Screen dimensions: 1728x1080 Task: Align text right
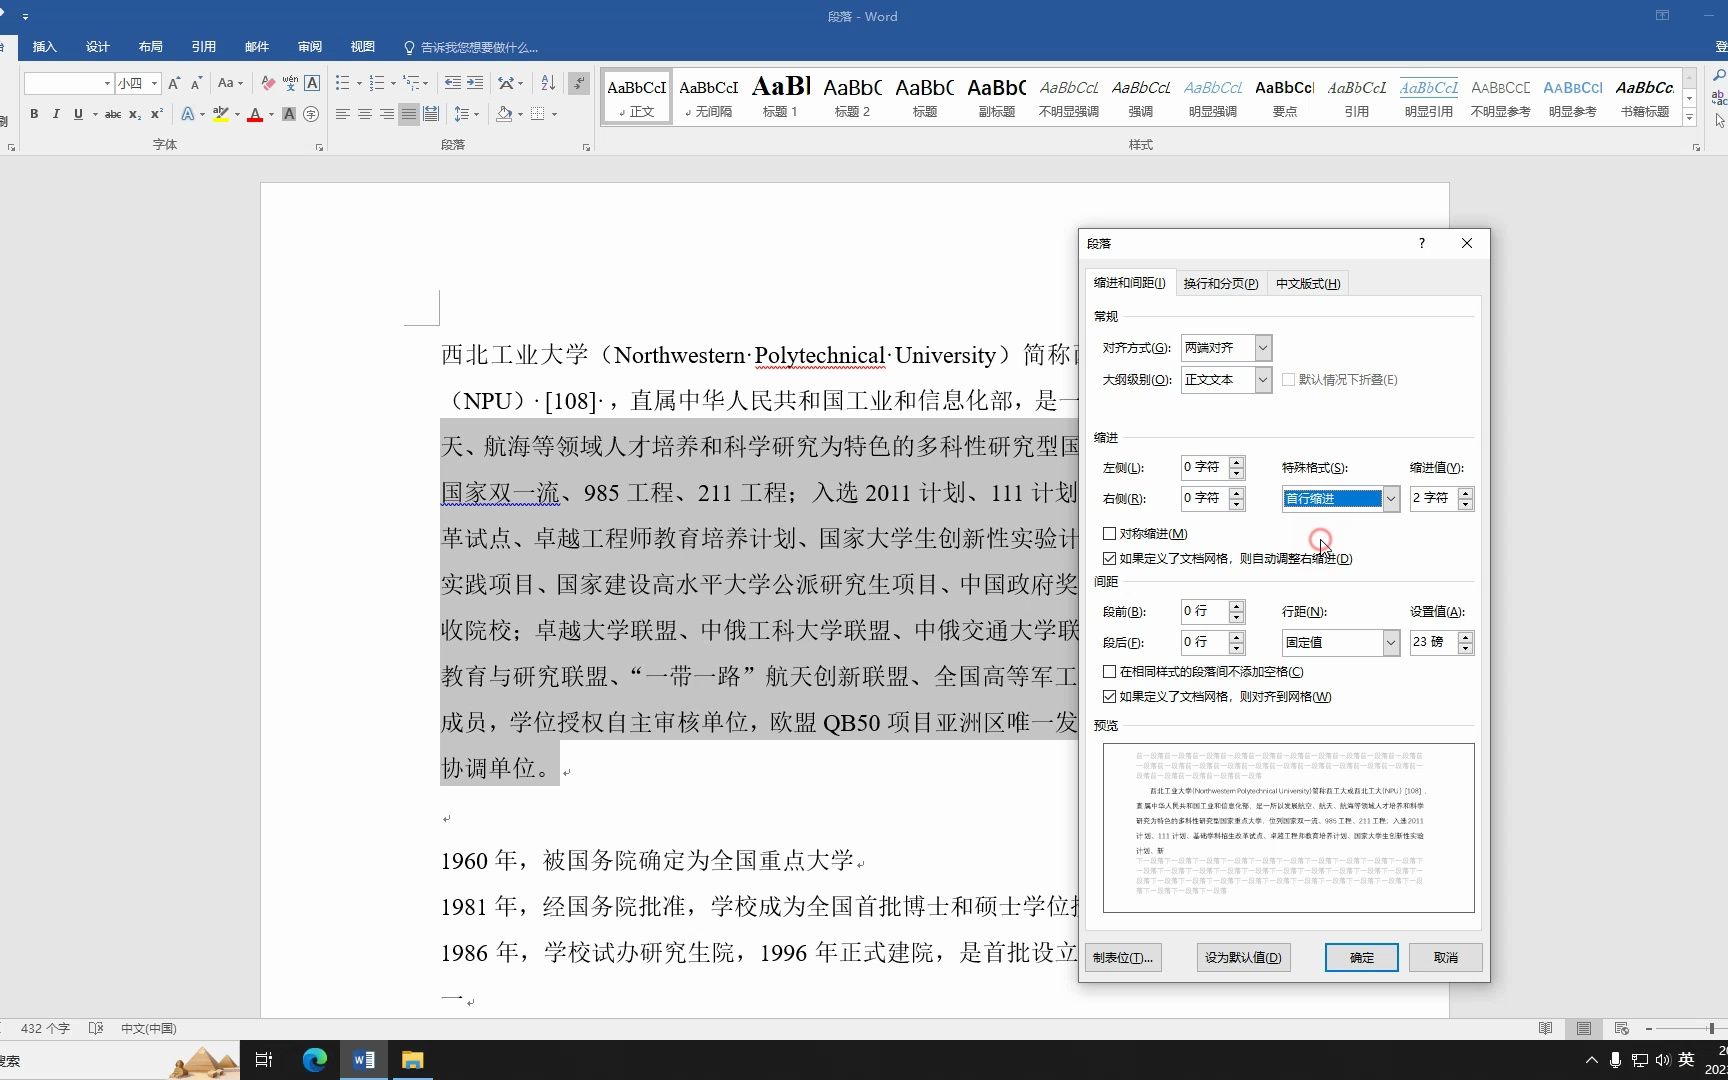387,114
